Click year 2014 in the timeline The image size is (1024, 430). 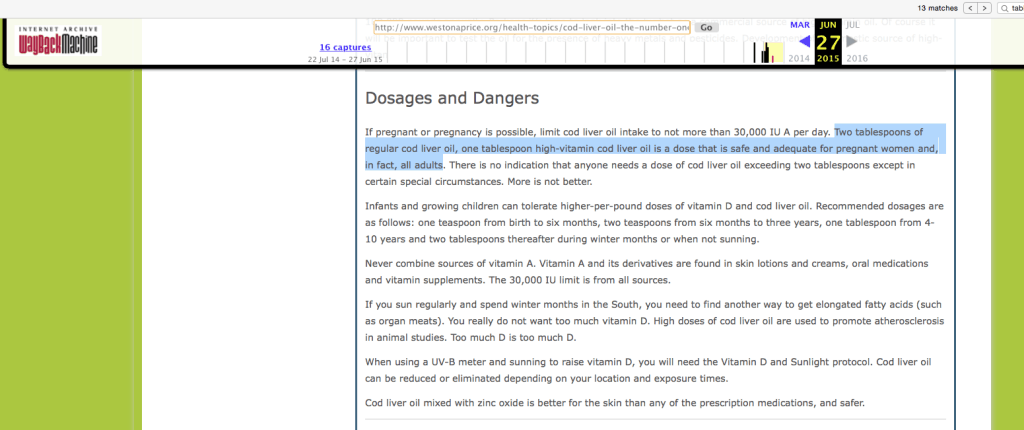(x=799, y=59)
